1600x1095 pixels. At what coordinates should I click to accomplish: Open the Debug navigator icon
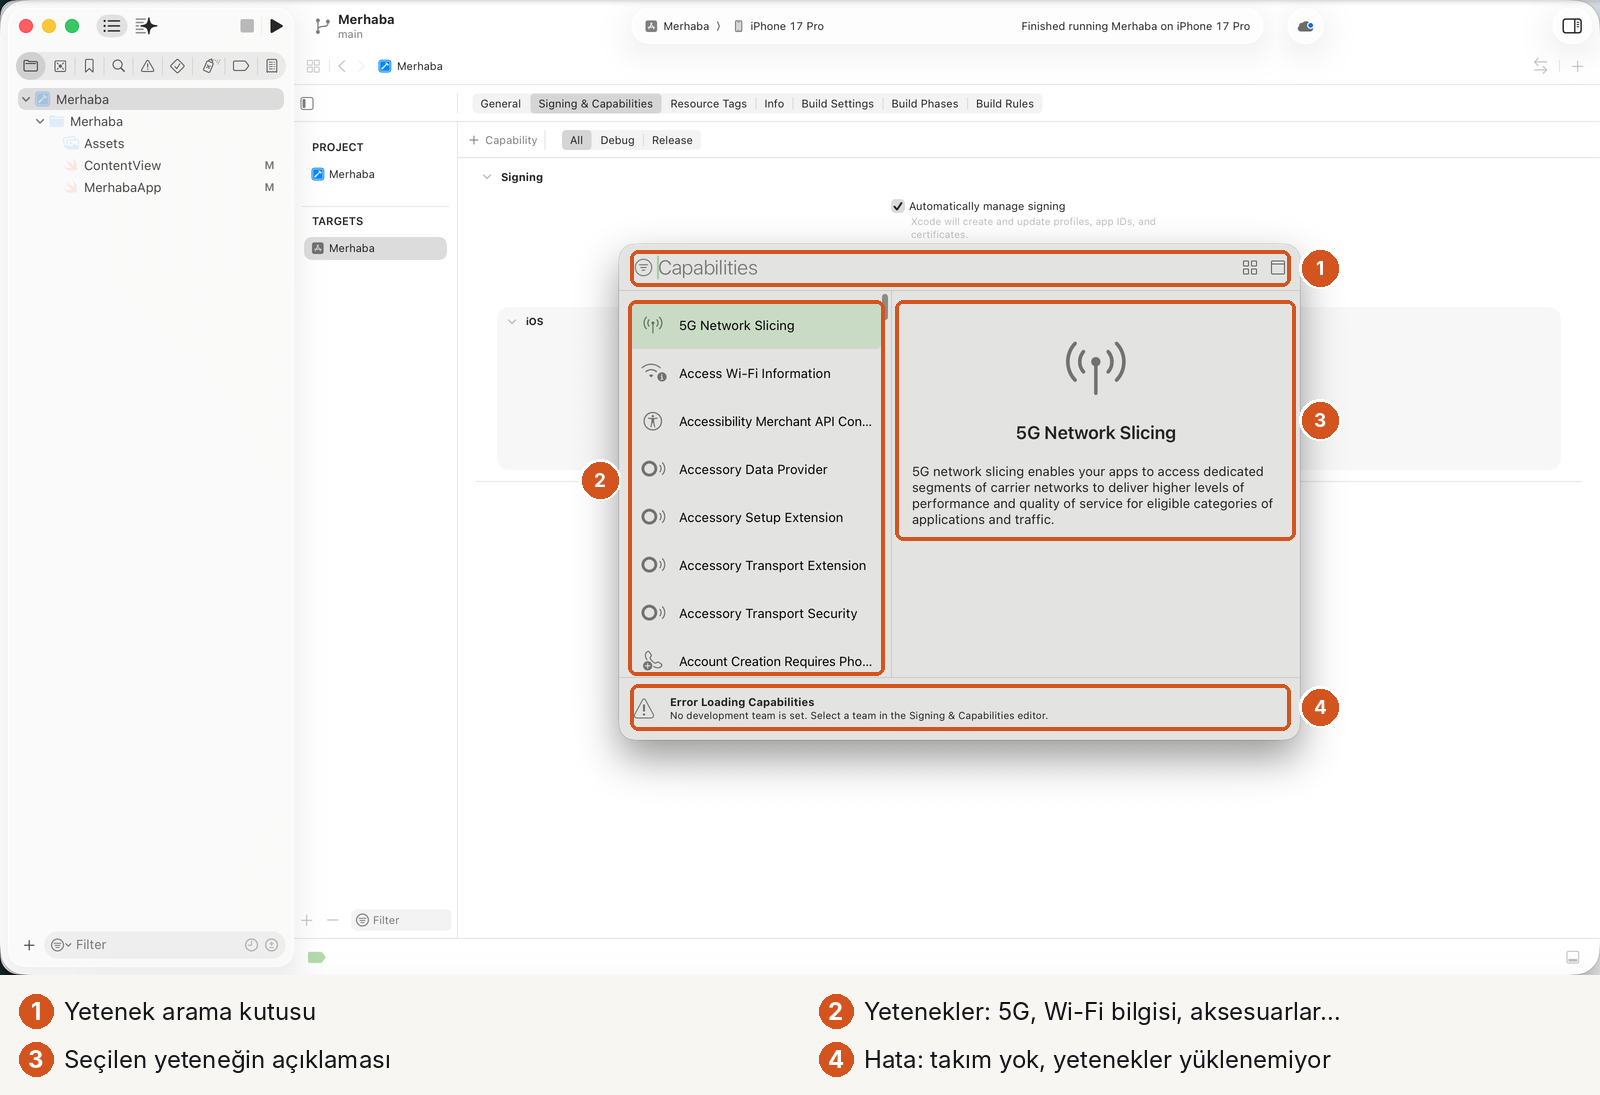click(209, 66)
